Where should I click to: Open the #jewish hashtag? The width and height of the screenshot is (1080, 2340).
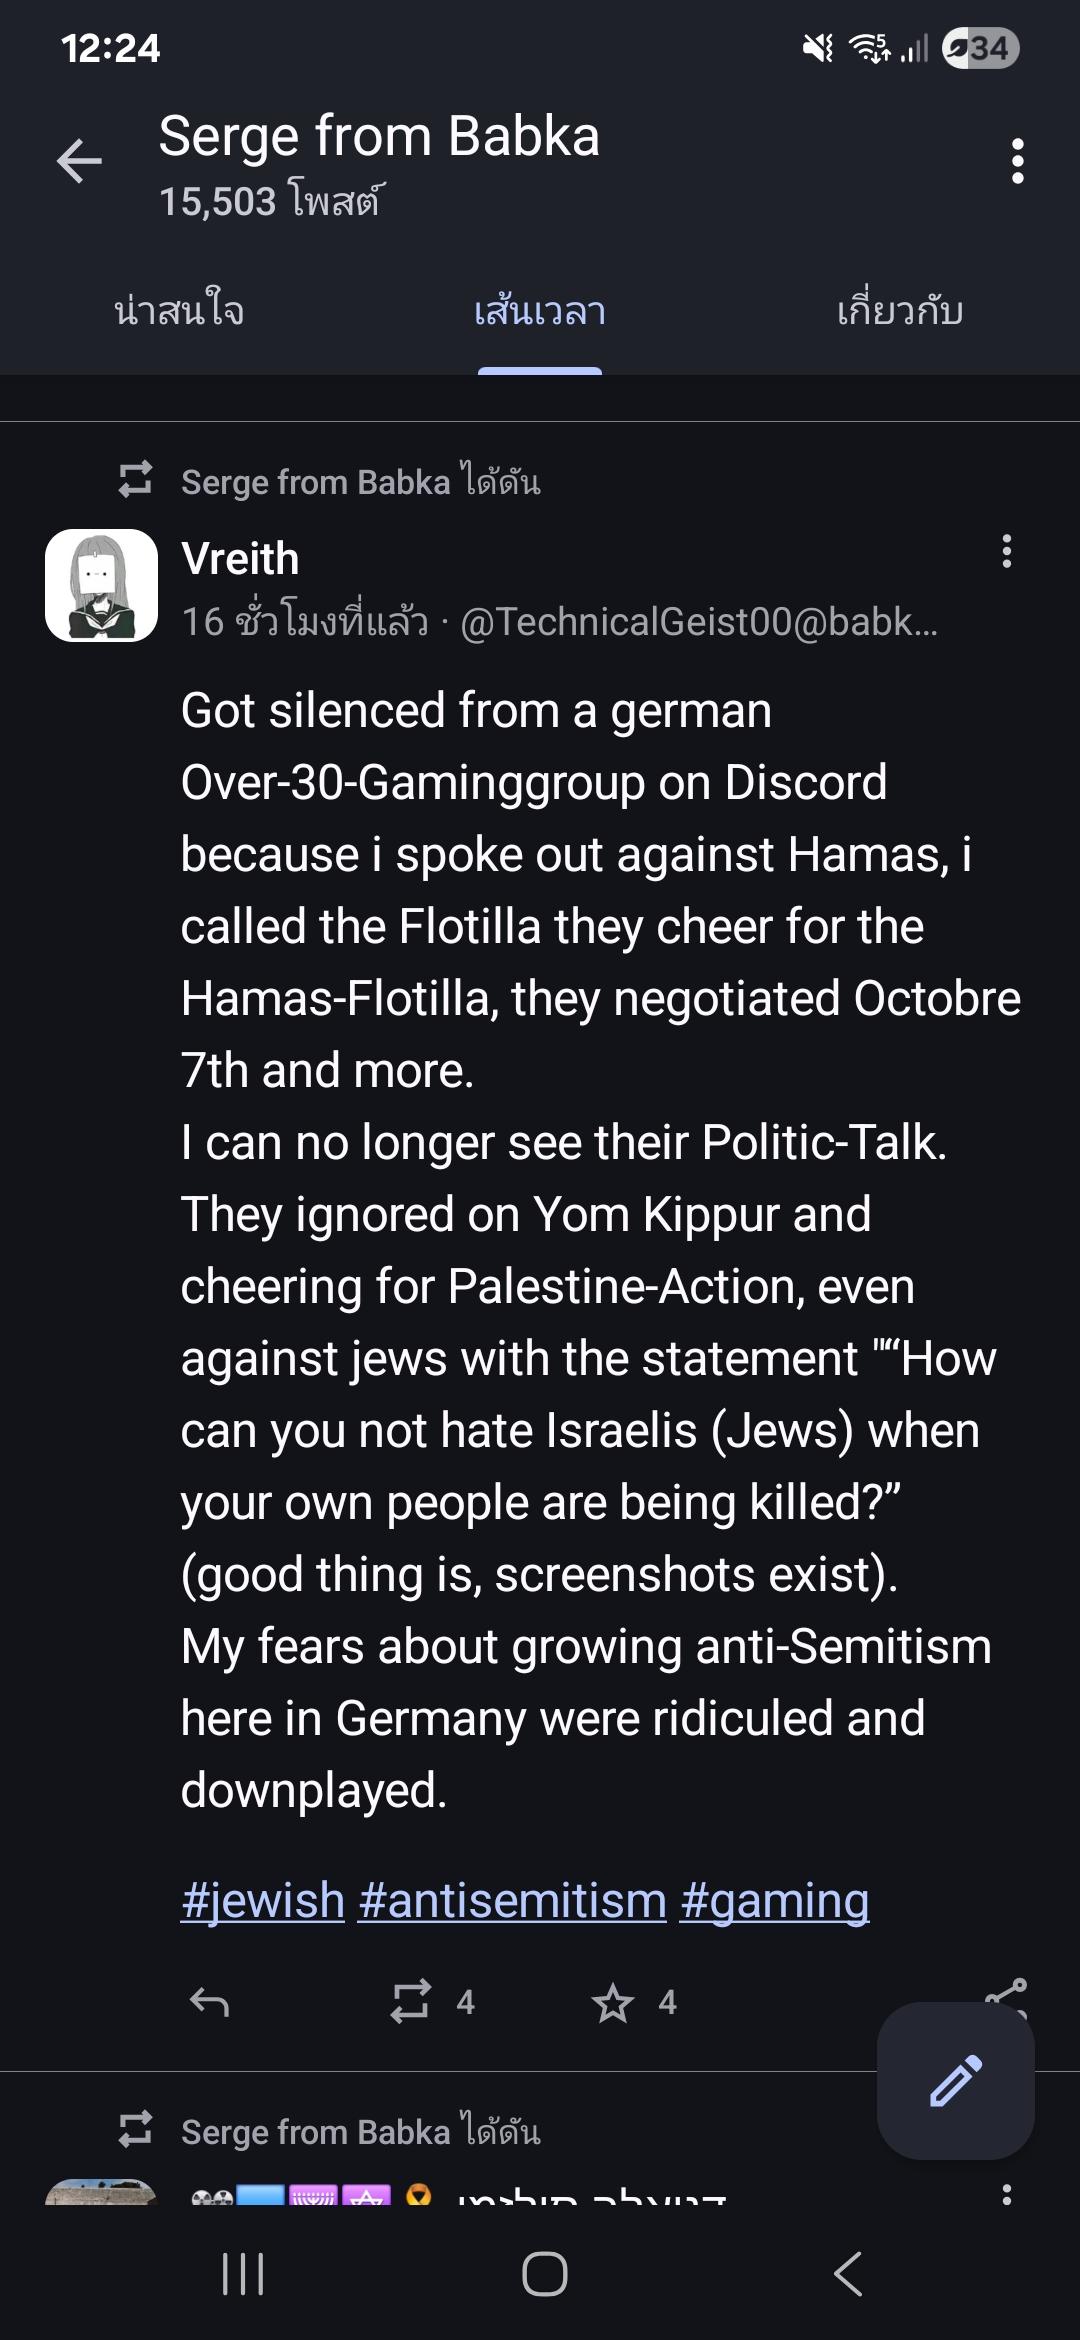(x=263, y=1900)
